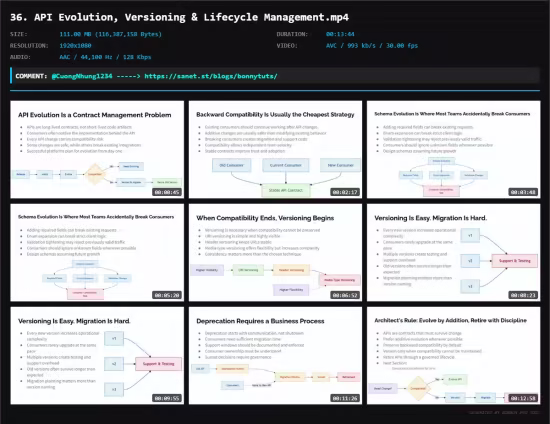Click the COMMENT: label
Screen dimensions: 550x424
coord(31,76)
